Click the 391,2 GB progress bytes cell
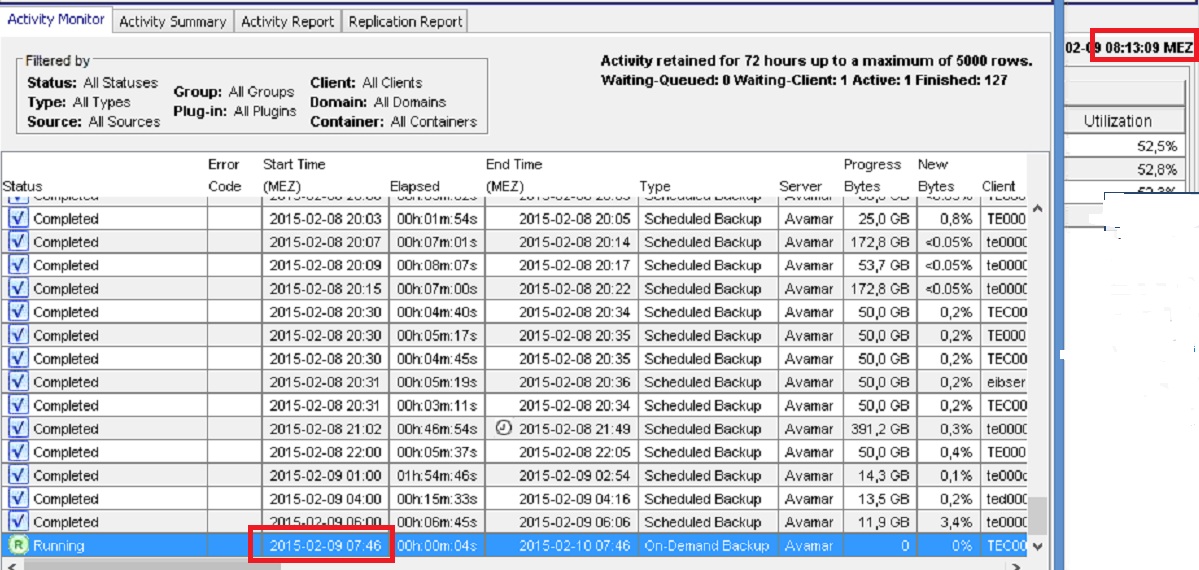The image size is (1199, 570). [879, 429]
